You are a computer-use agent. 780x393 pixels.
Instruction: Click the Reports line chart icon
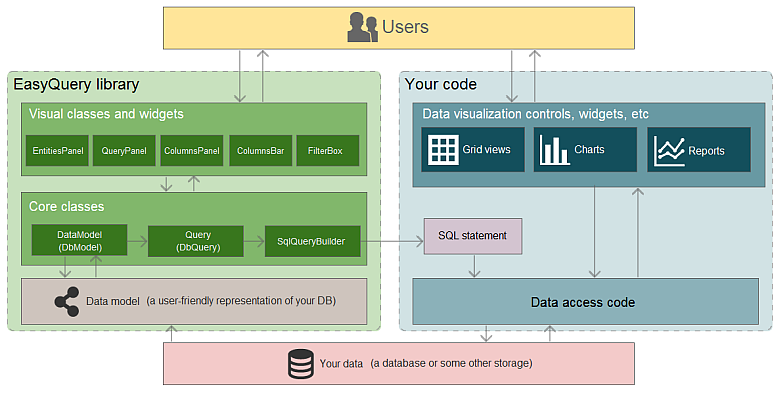[669, 151]
